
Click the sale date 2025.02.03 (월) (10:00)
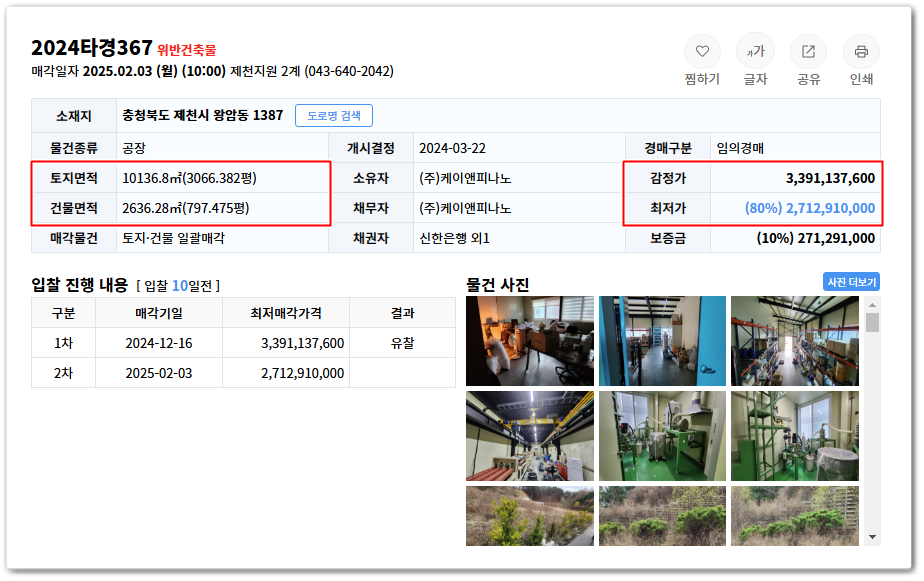154,71
